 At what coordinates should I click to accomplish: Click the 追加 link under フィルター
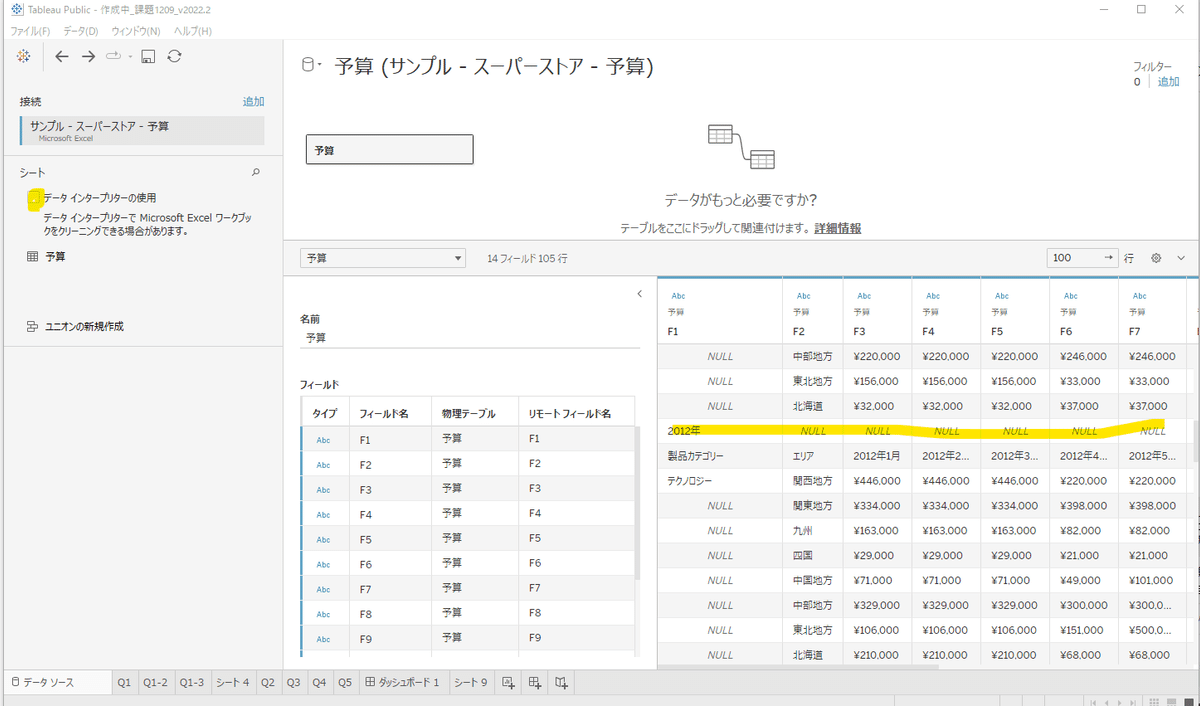(x=1168, y=82)
